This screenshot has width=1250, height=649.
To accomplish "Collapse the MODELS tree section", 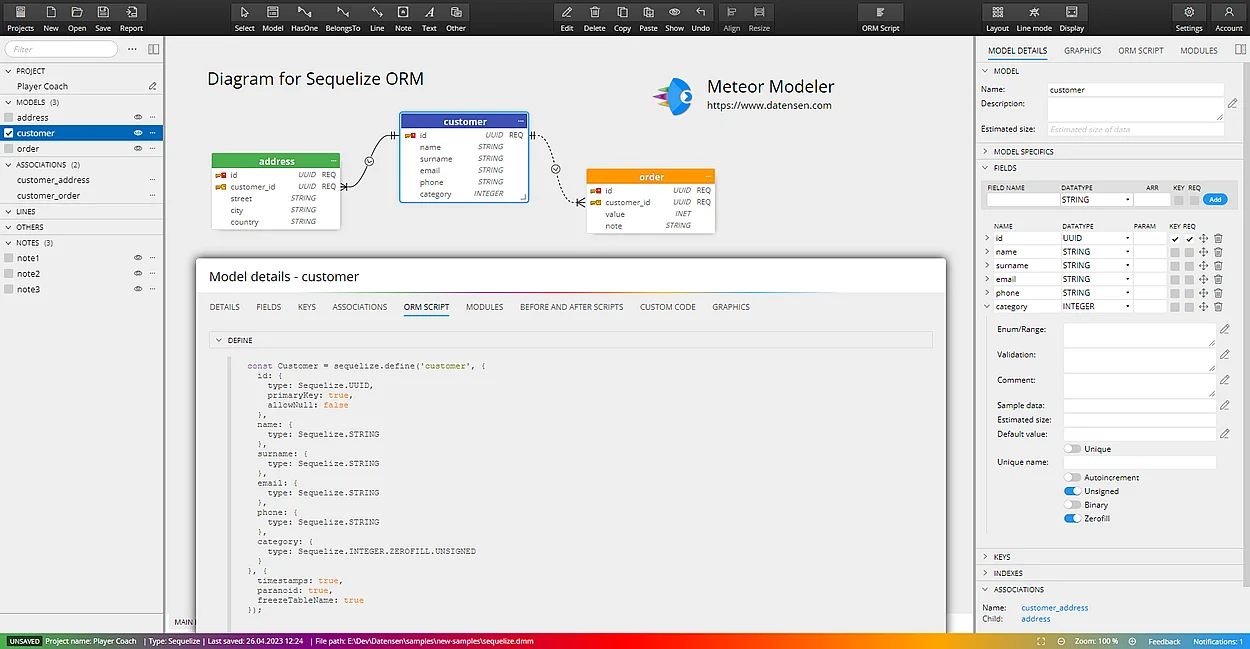I will point(7,102).
